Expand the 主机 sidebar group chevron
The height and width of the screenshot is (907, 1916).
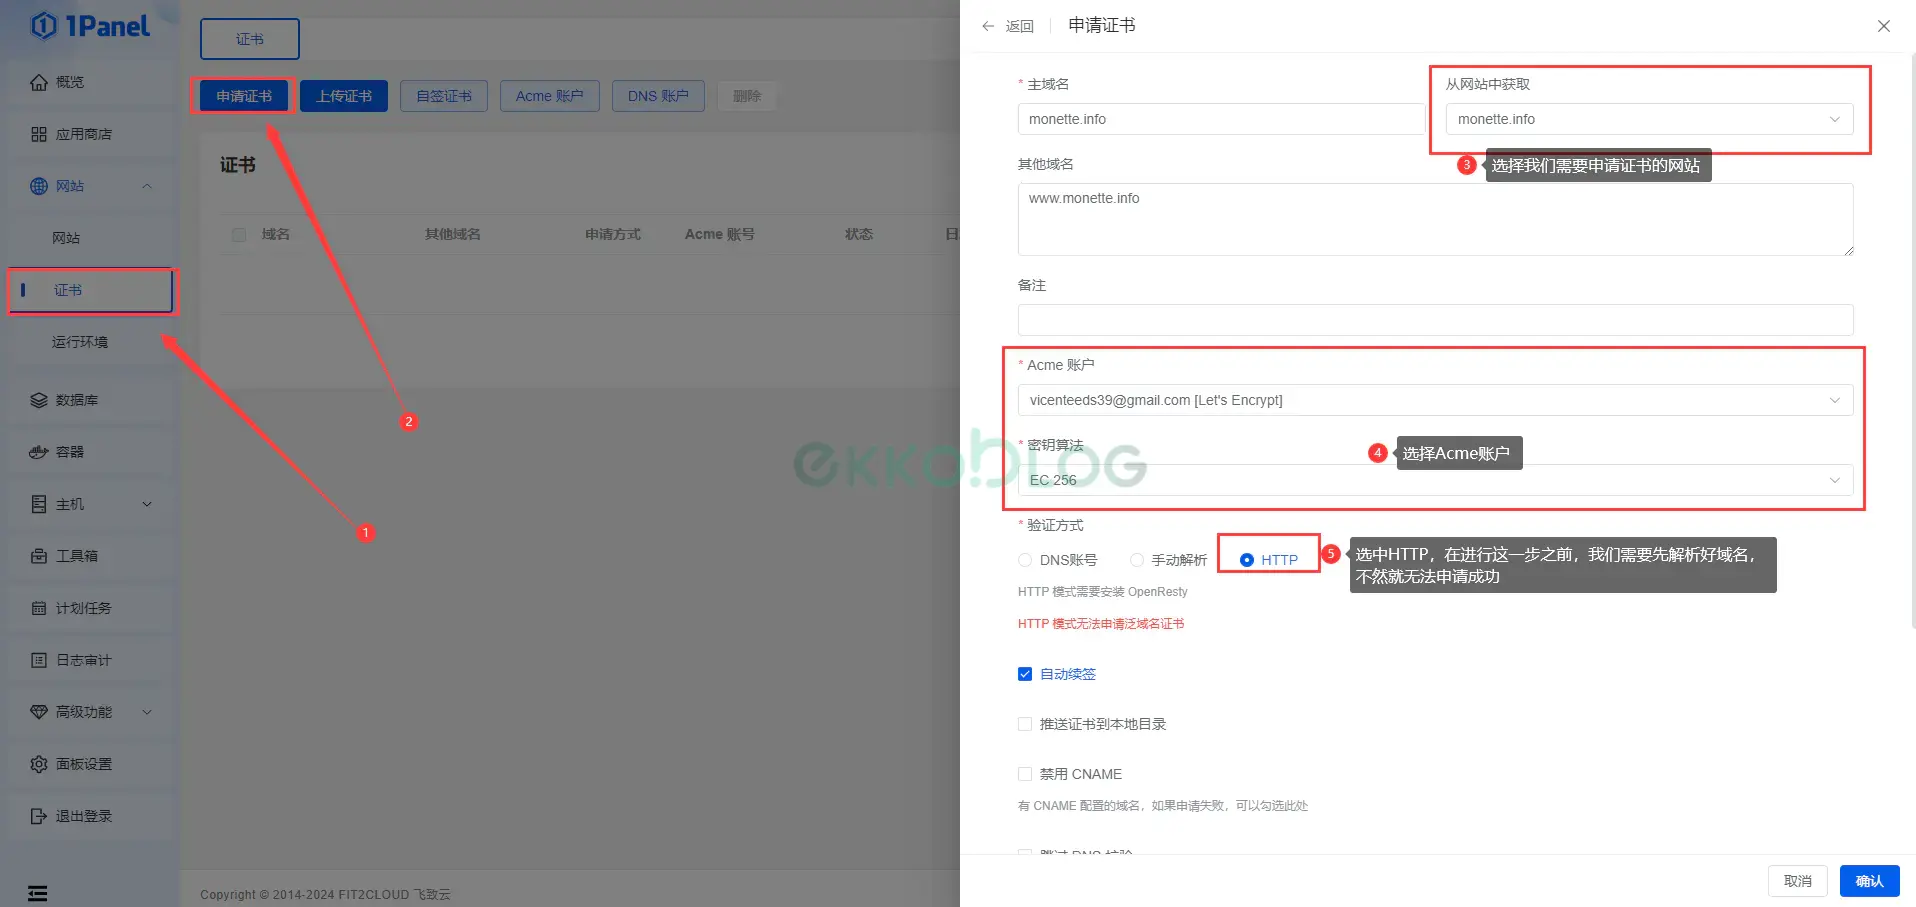coord(147,504)
